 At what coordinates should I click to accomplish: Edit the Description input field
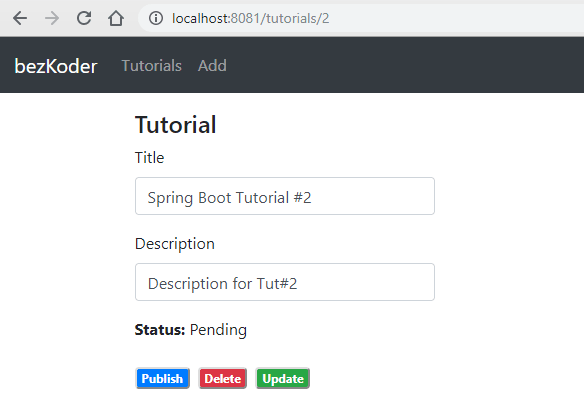coord(285,282)
